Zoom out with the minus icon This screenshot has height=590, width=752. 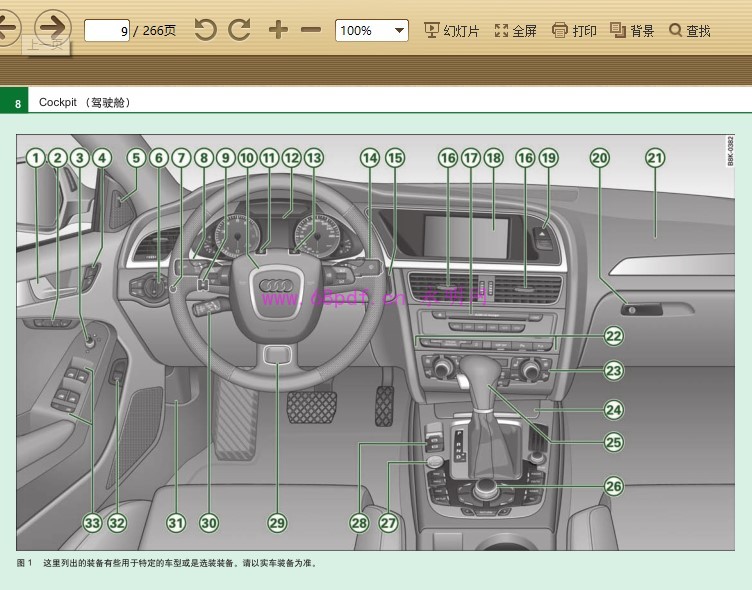(x=311, y=30)
